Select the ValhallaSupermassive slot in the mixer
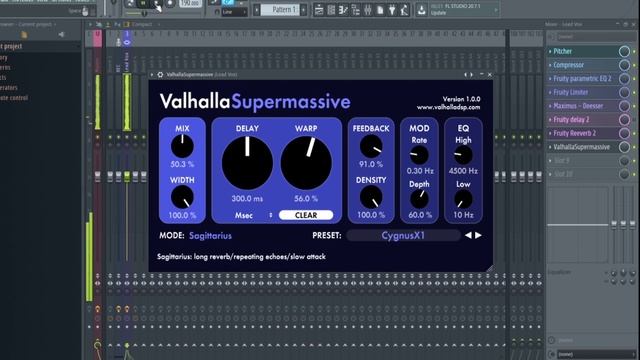 click(x=582, y=147)
